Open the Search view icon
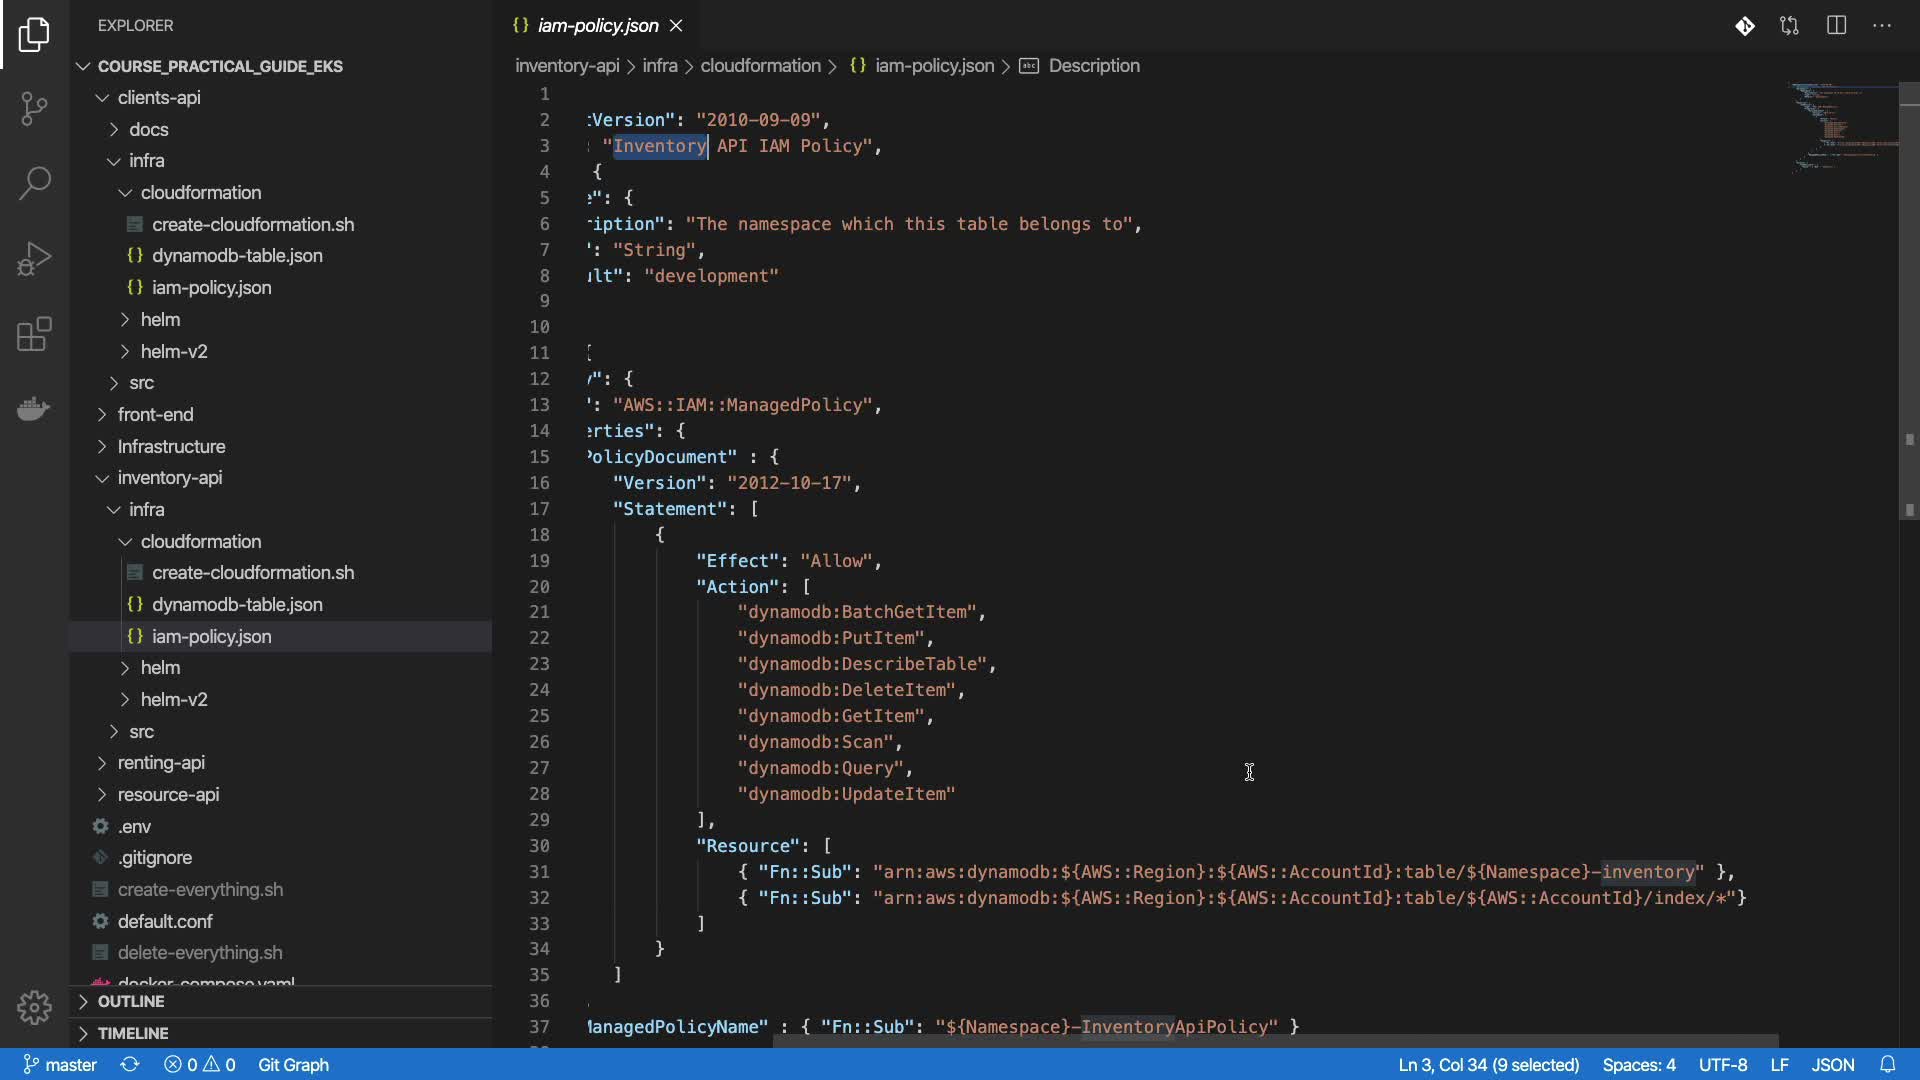The image size is (1920, 1080). coord(34,183)
